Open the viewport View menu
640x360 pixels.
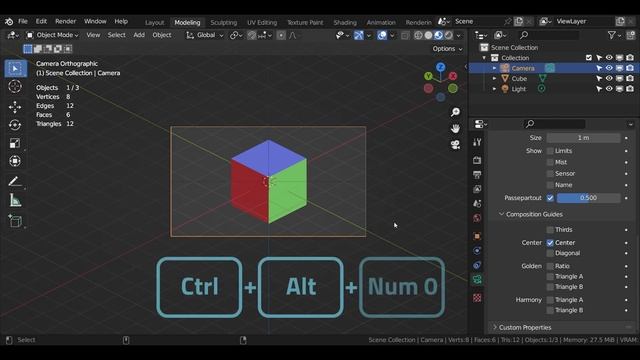(x=93, y=36)
